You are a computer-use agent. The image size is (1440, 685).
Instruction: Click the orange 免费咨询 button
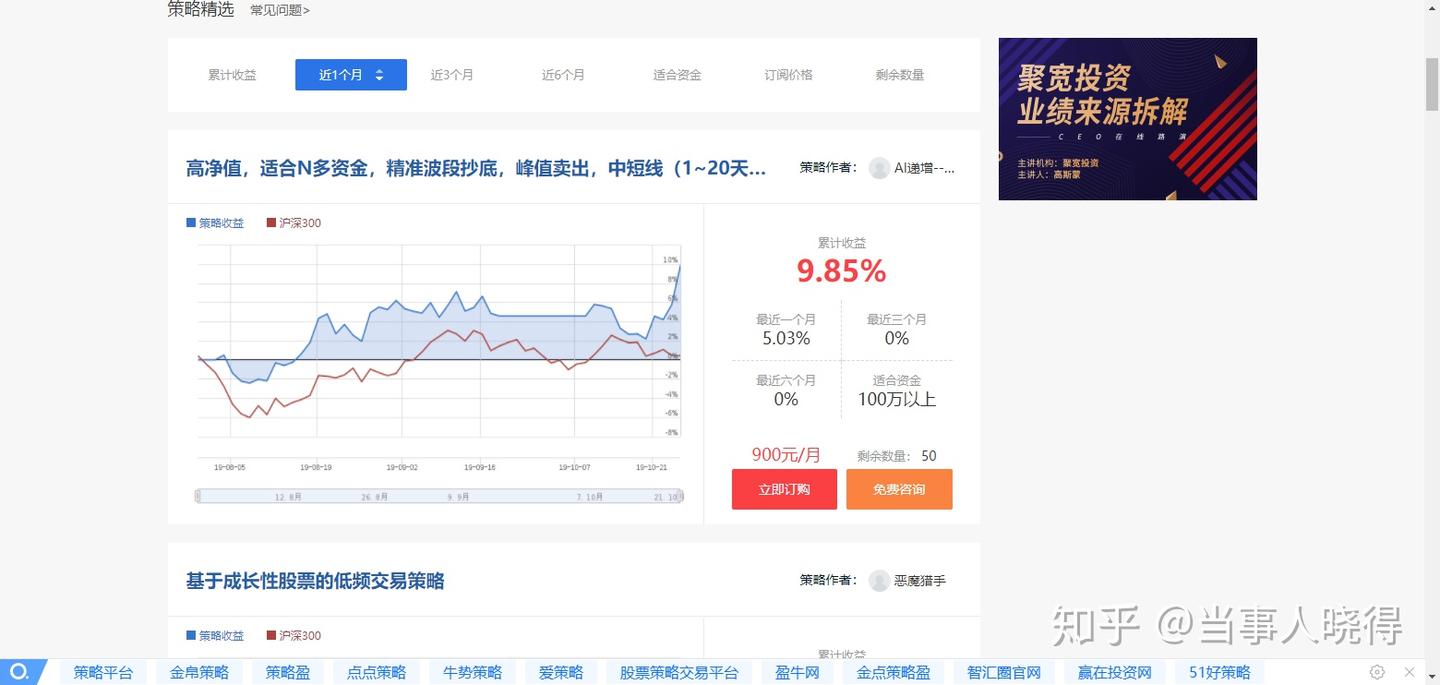pyautogui.click(x=899, y=489)
